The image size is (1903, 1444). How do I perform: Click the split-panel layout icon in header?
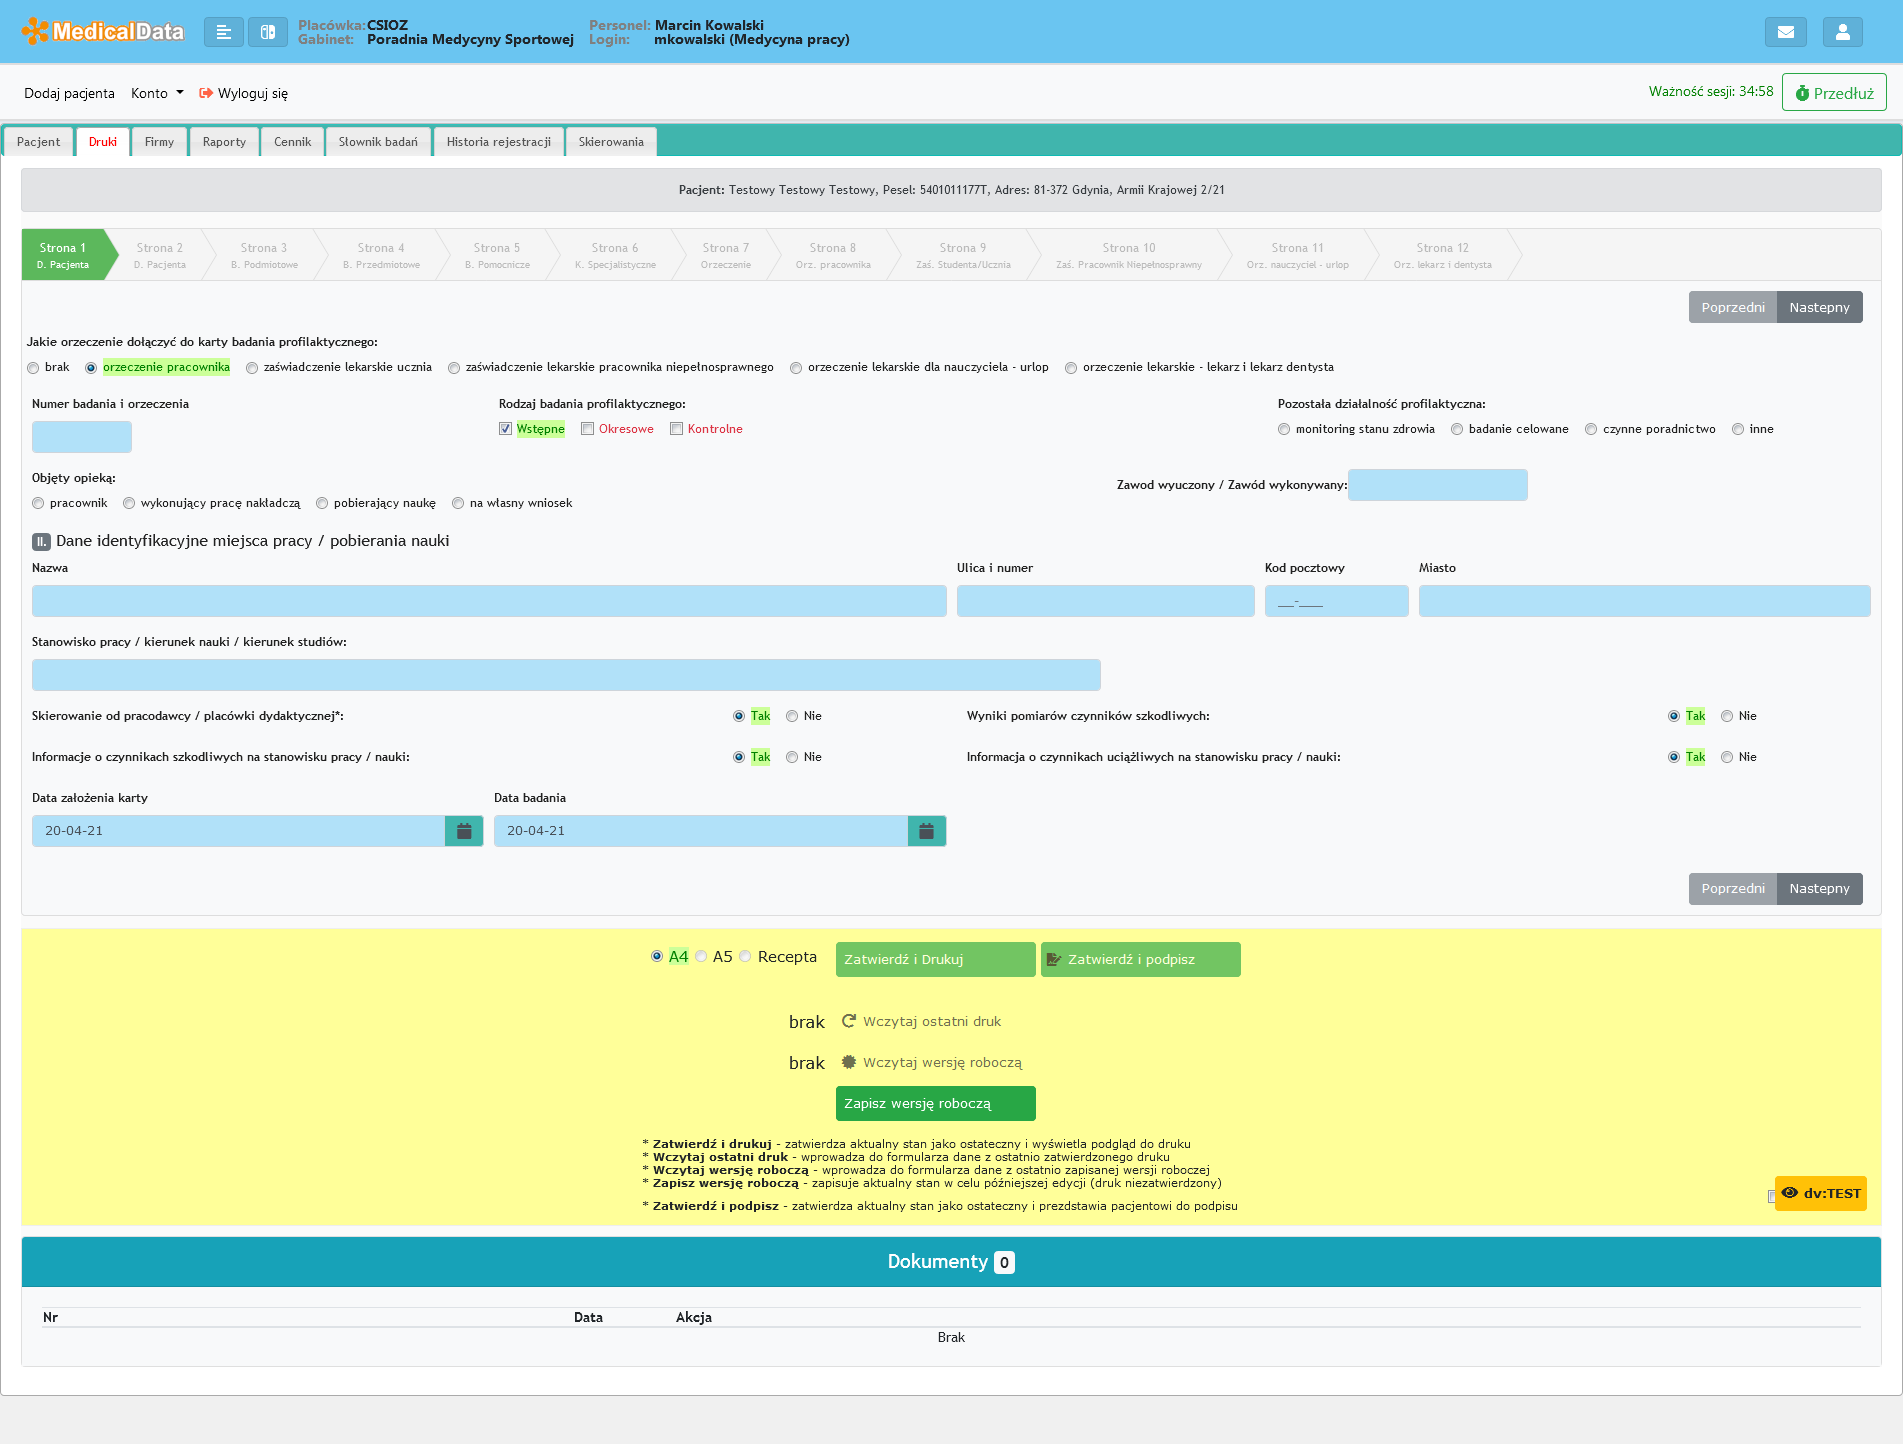pos(267,32)
